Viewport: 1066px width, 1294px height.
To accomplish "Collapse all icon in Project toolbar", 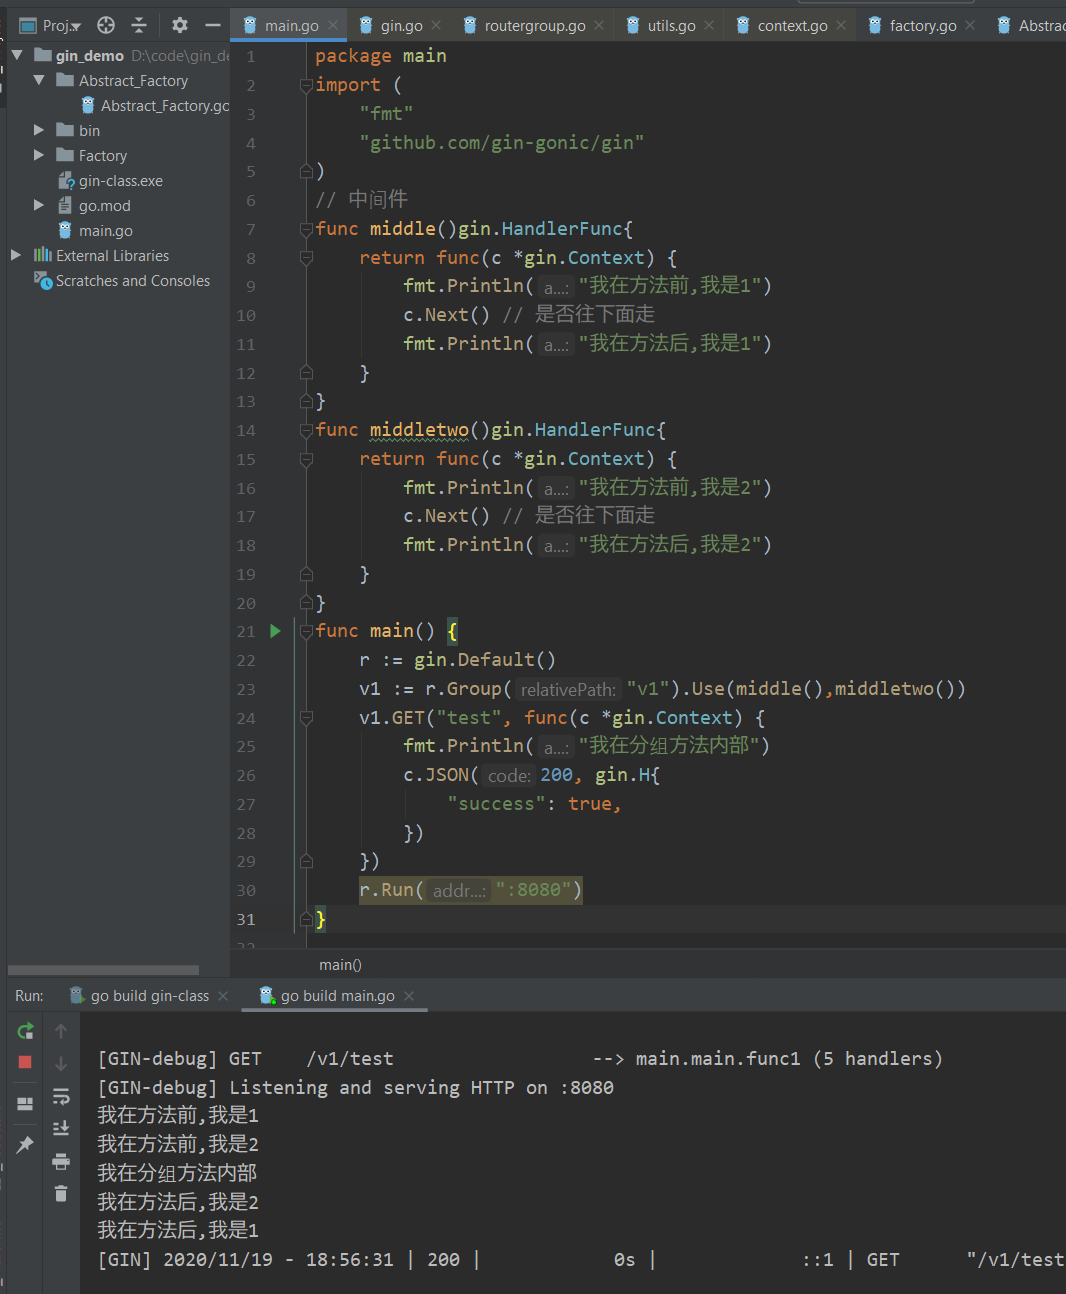I will (x=139, y=25).
